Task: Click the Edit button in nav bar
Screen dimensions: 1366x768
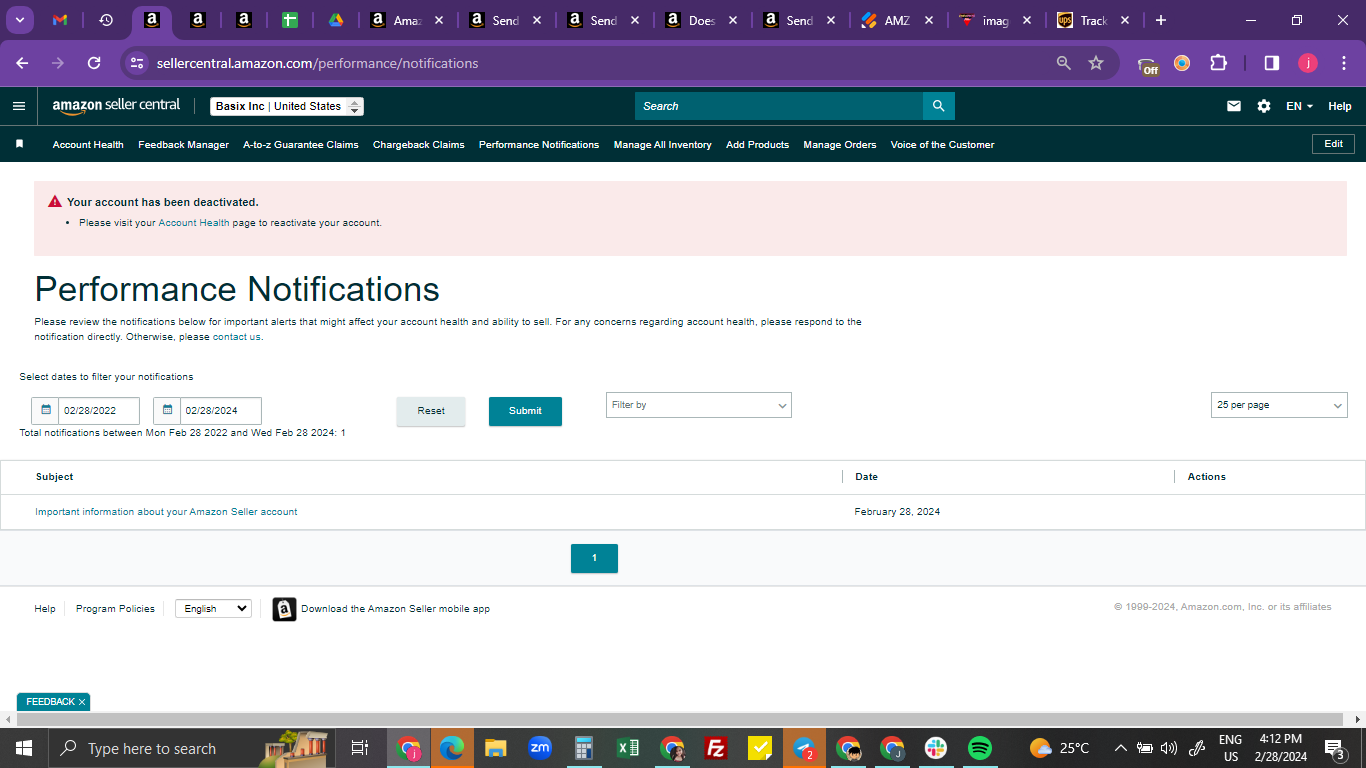Action: pos(1333,144)
